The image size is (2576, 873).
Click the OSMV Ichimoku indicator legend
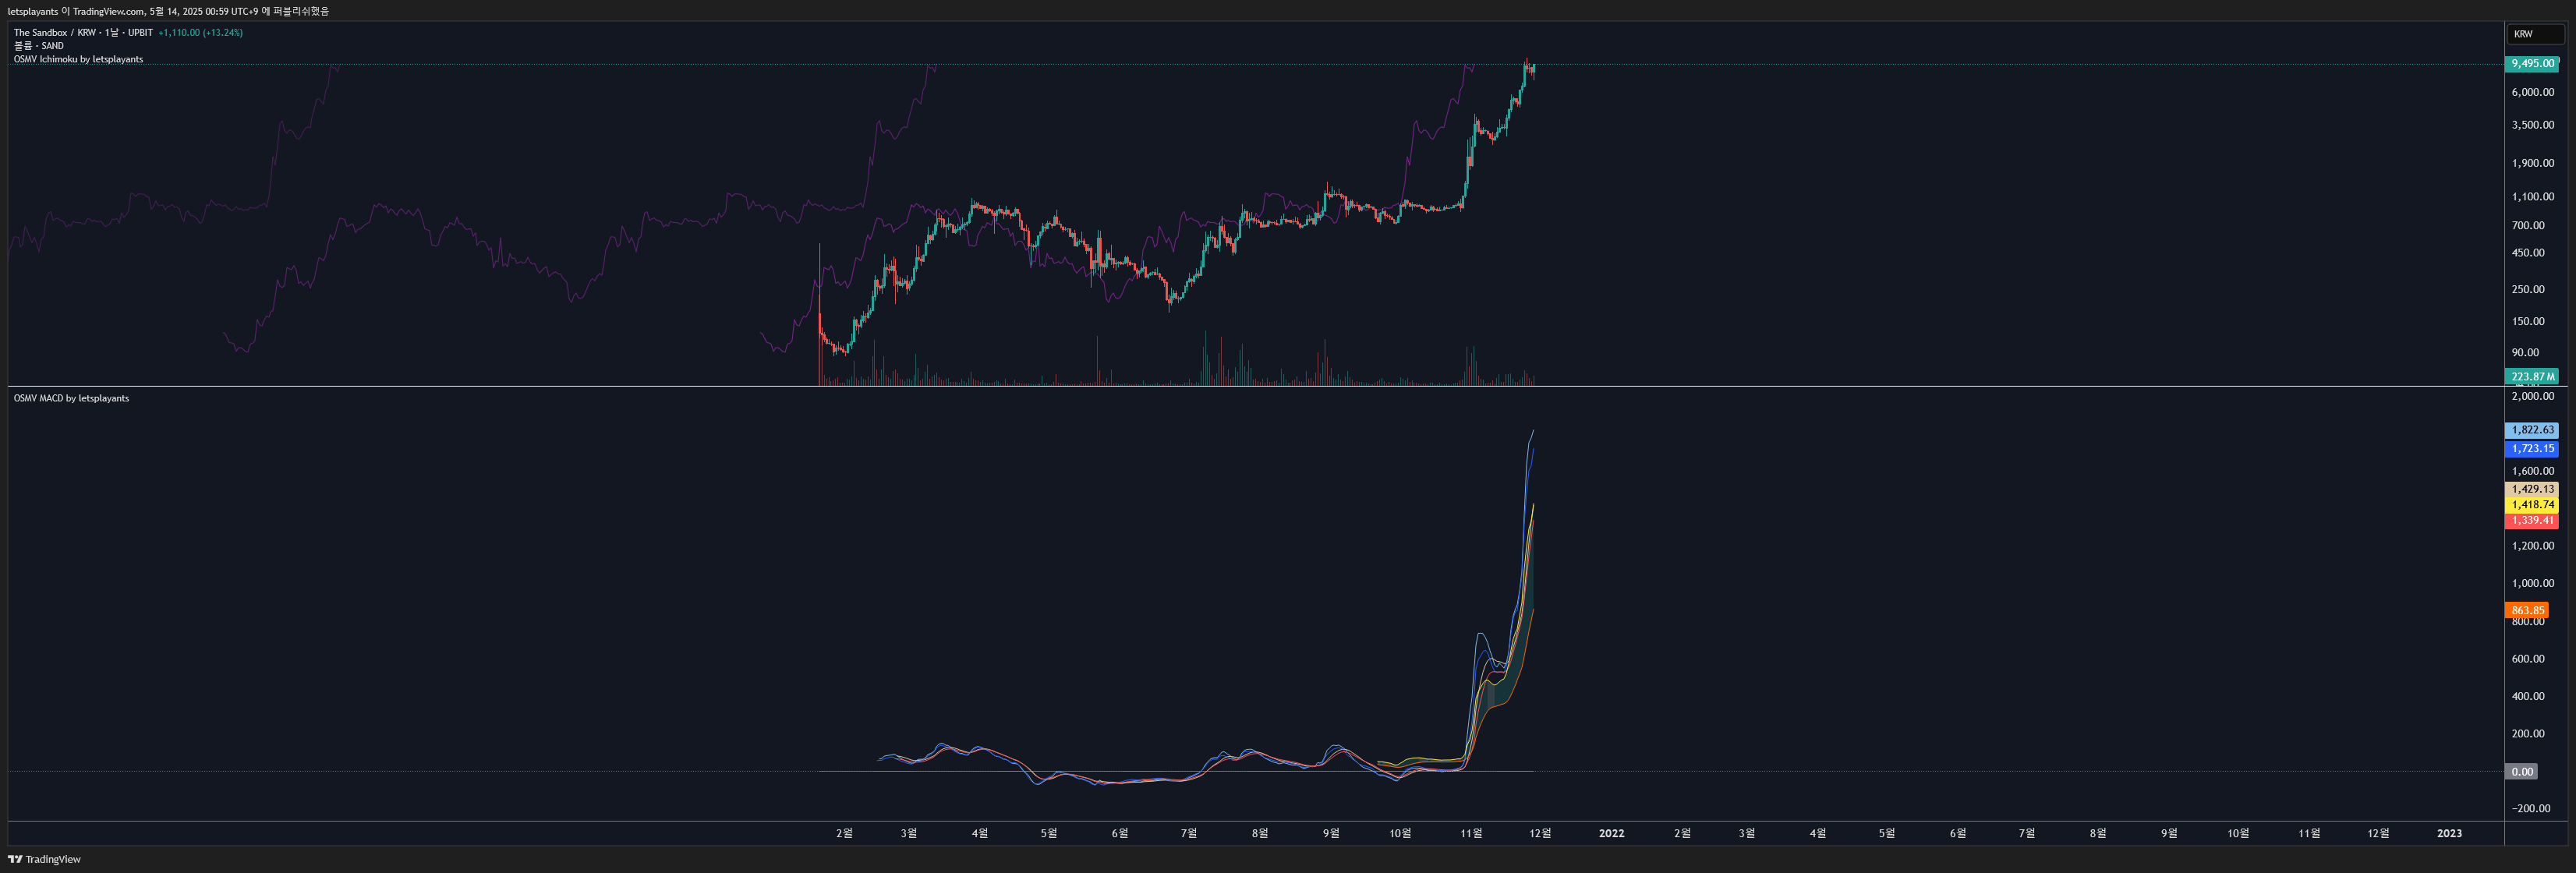[78, 59]
